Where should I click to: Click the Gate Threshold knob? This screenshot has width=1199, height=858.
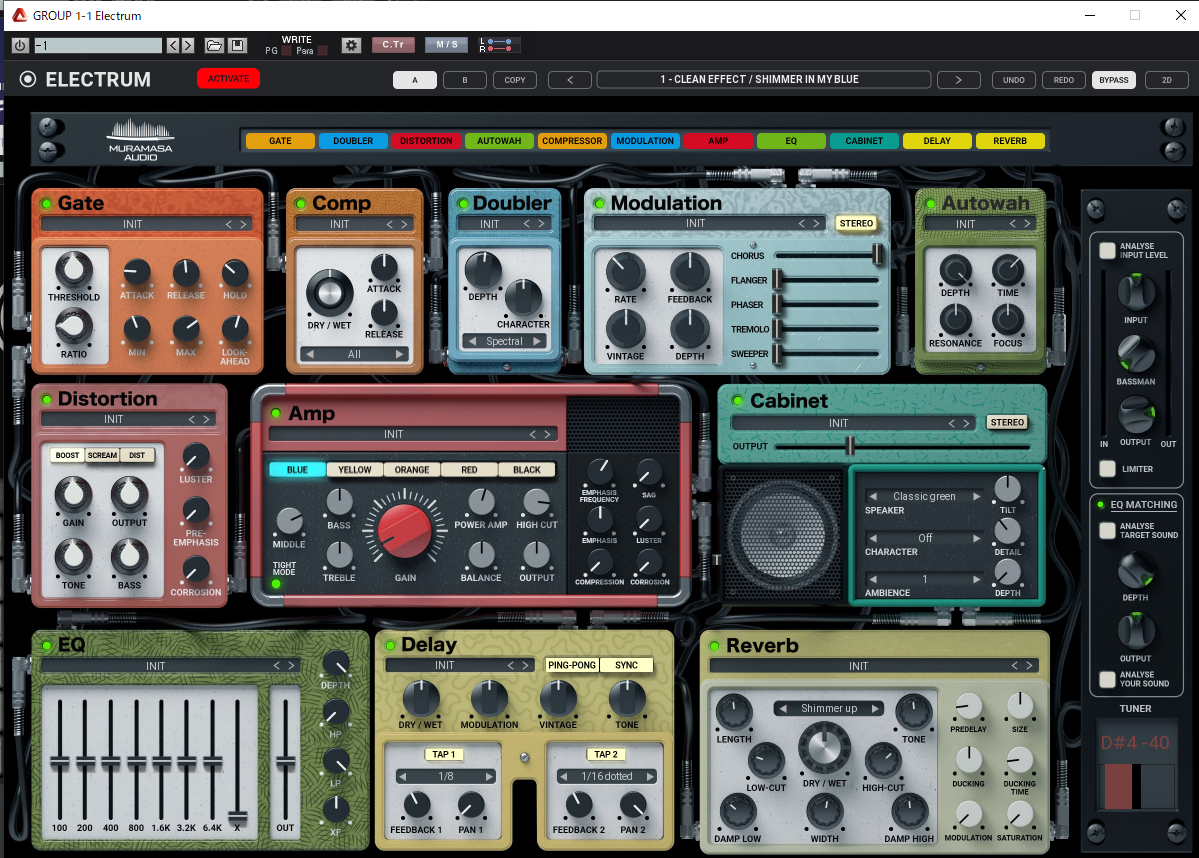tap(73, 270)
